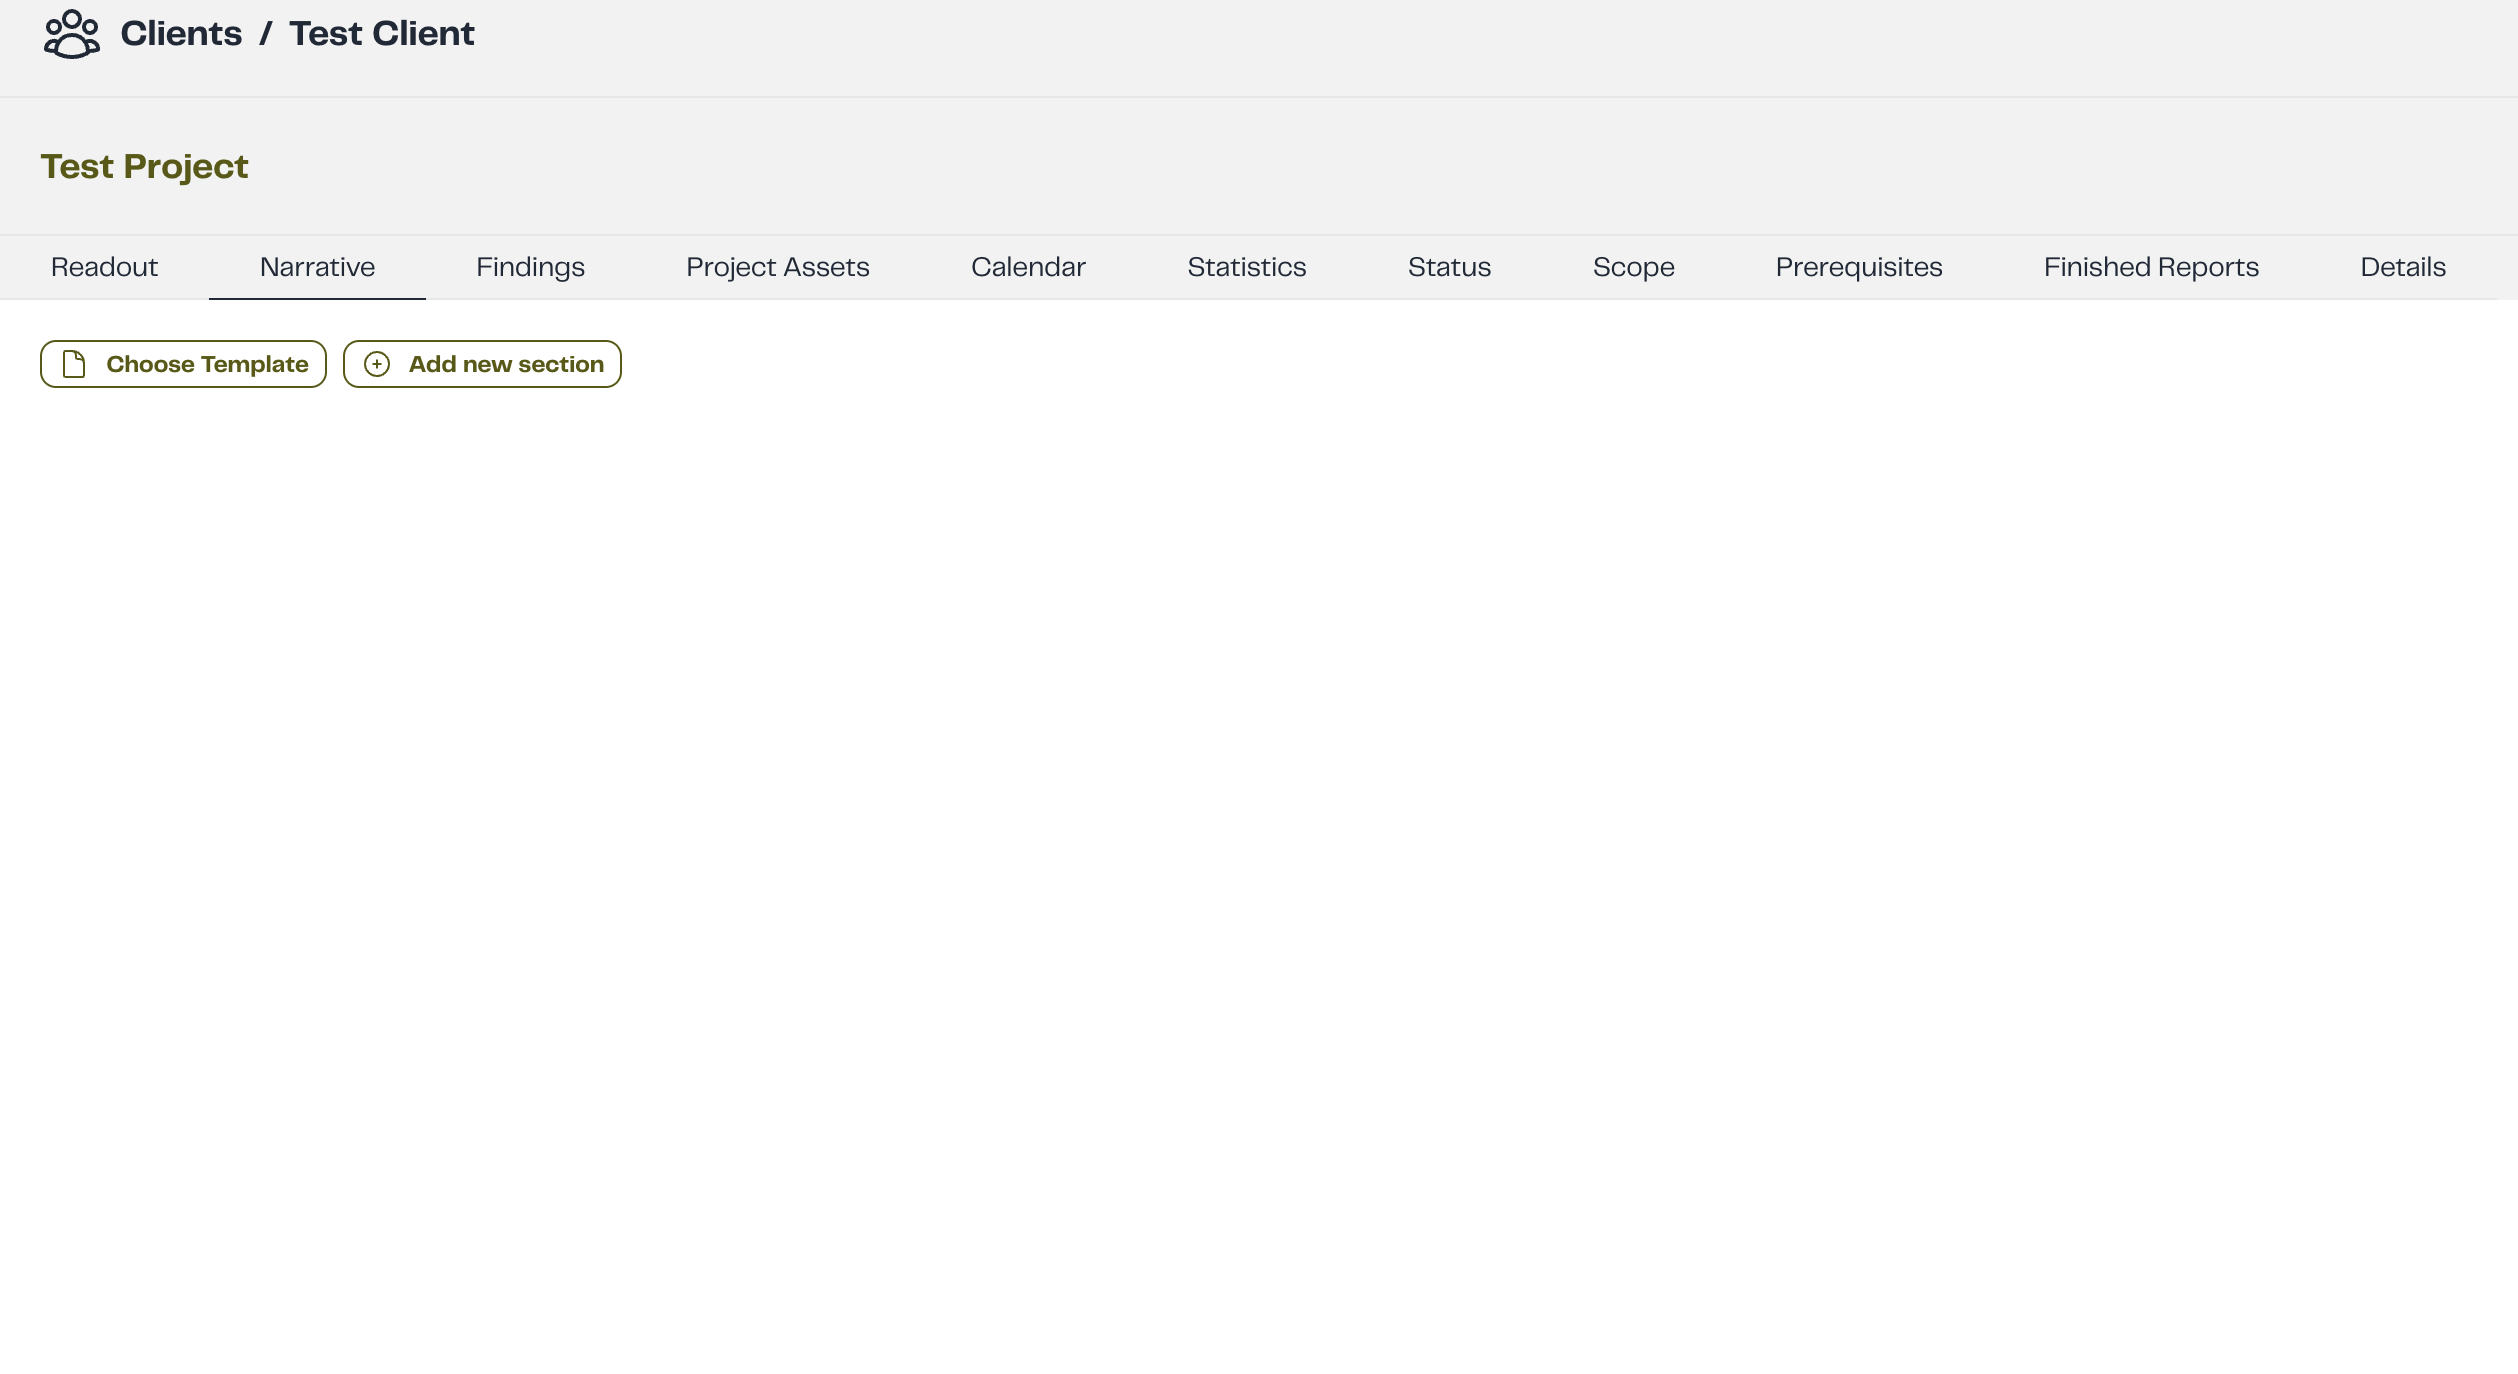The width and height of the screenshot is (2518, 1374).
Task: Click the Test Project heading
Action: (144, 166)
